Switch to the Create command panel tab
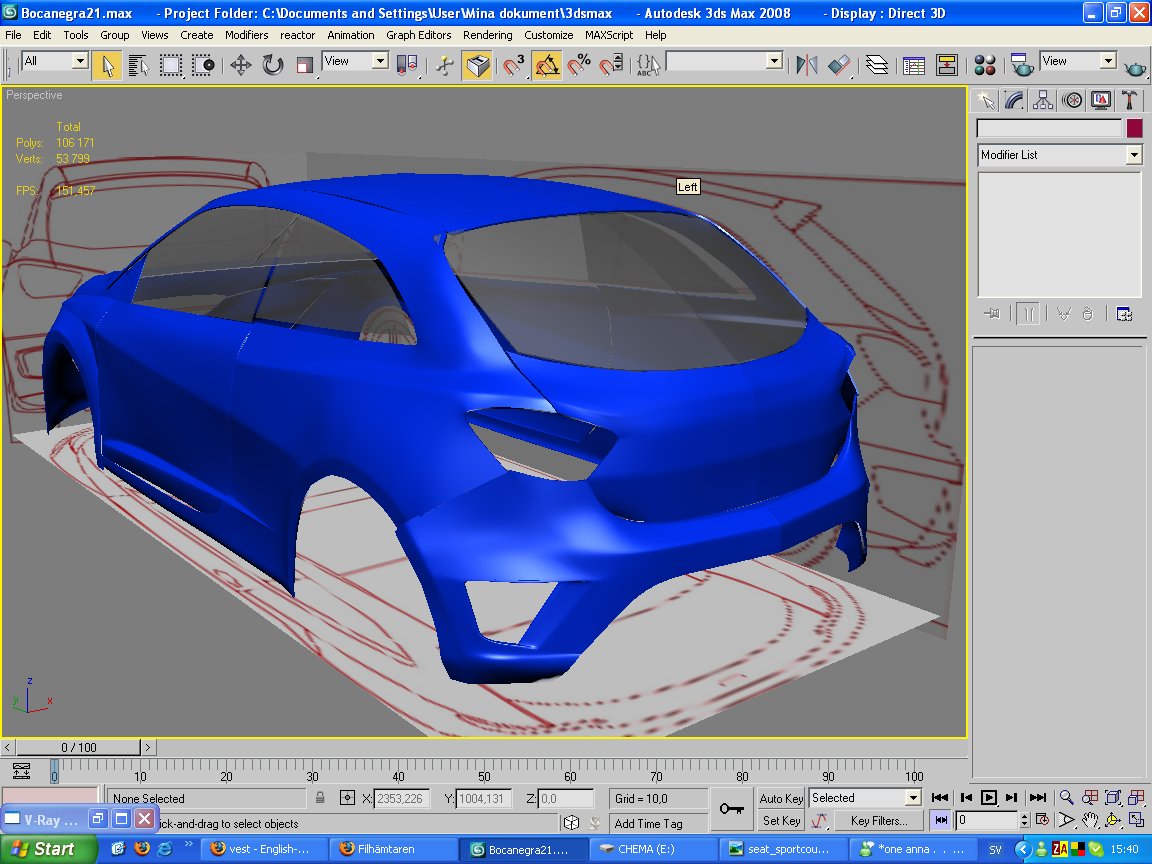The width and height of the screenshot is (1152, 864). pos(985,100)
